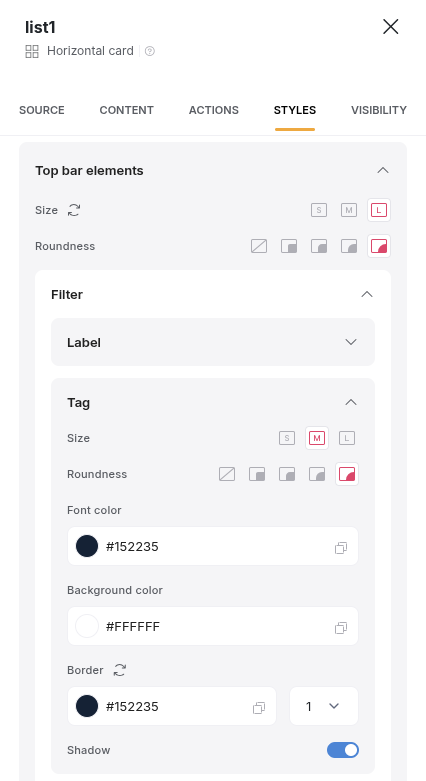Switch to the CONTENT tab
This screenshot has width=426, height=781.
tap(127, 110)
